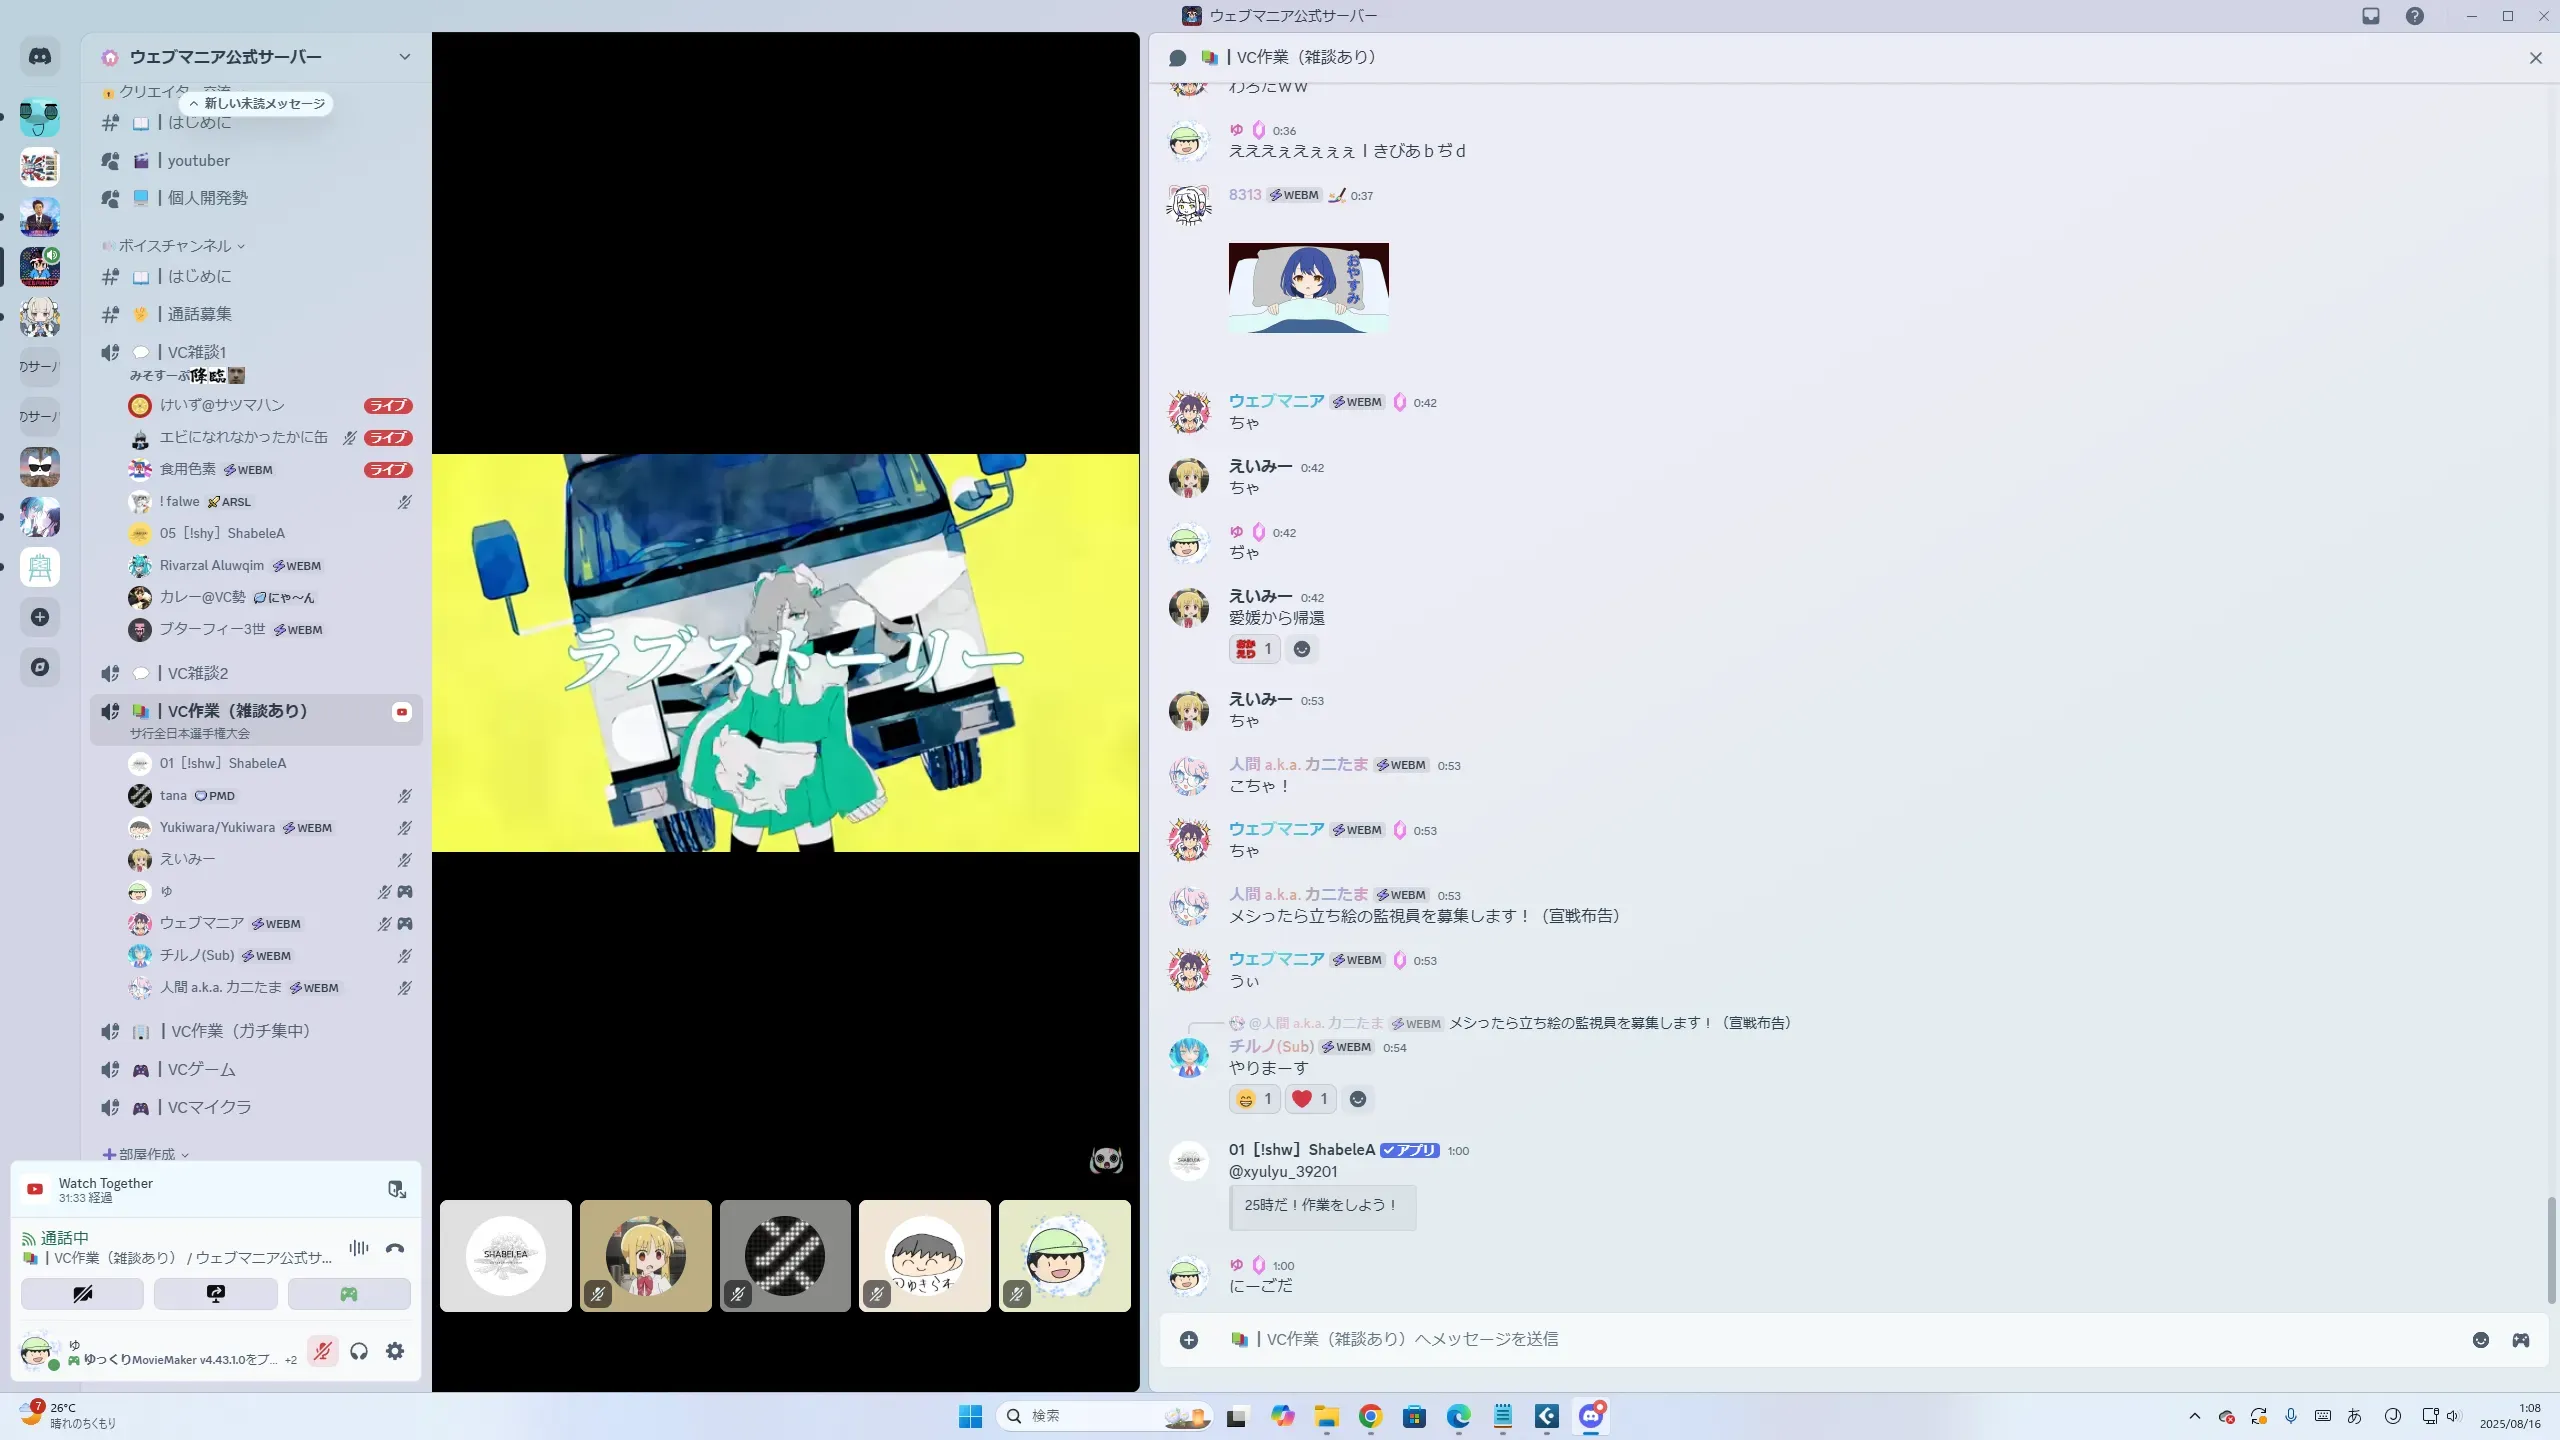Screen dimensions: 2560x1440
Task: Click the screen share button
Action: pos(216,1294)
